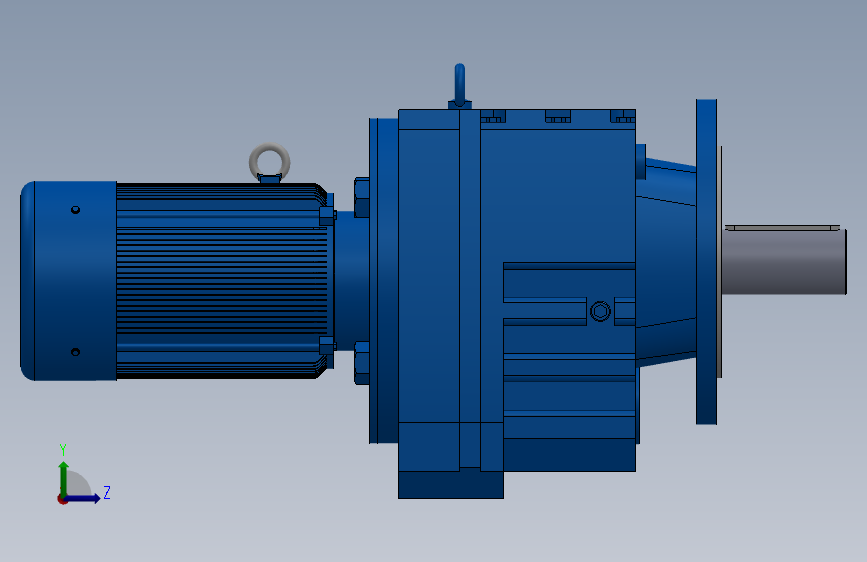Click the "Y" axis label
Image resolution: width=867 pixels, height=562 pixels.
63,450
